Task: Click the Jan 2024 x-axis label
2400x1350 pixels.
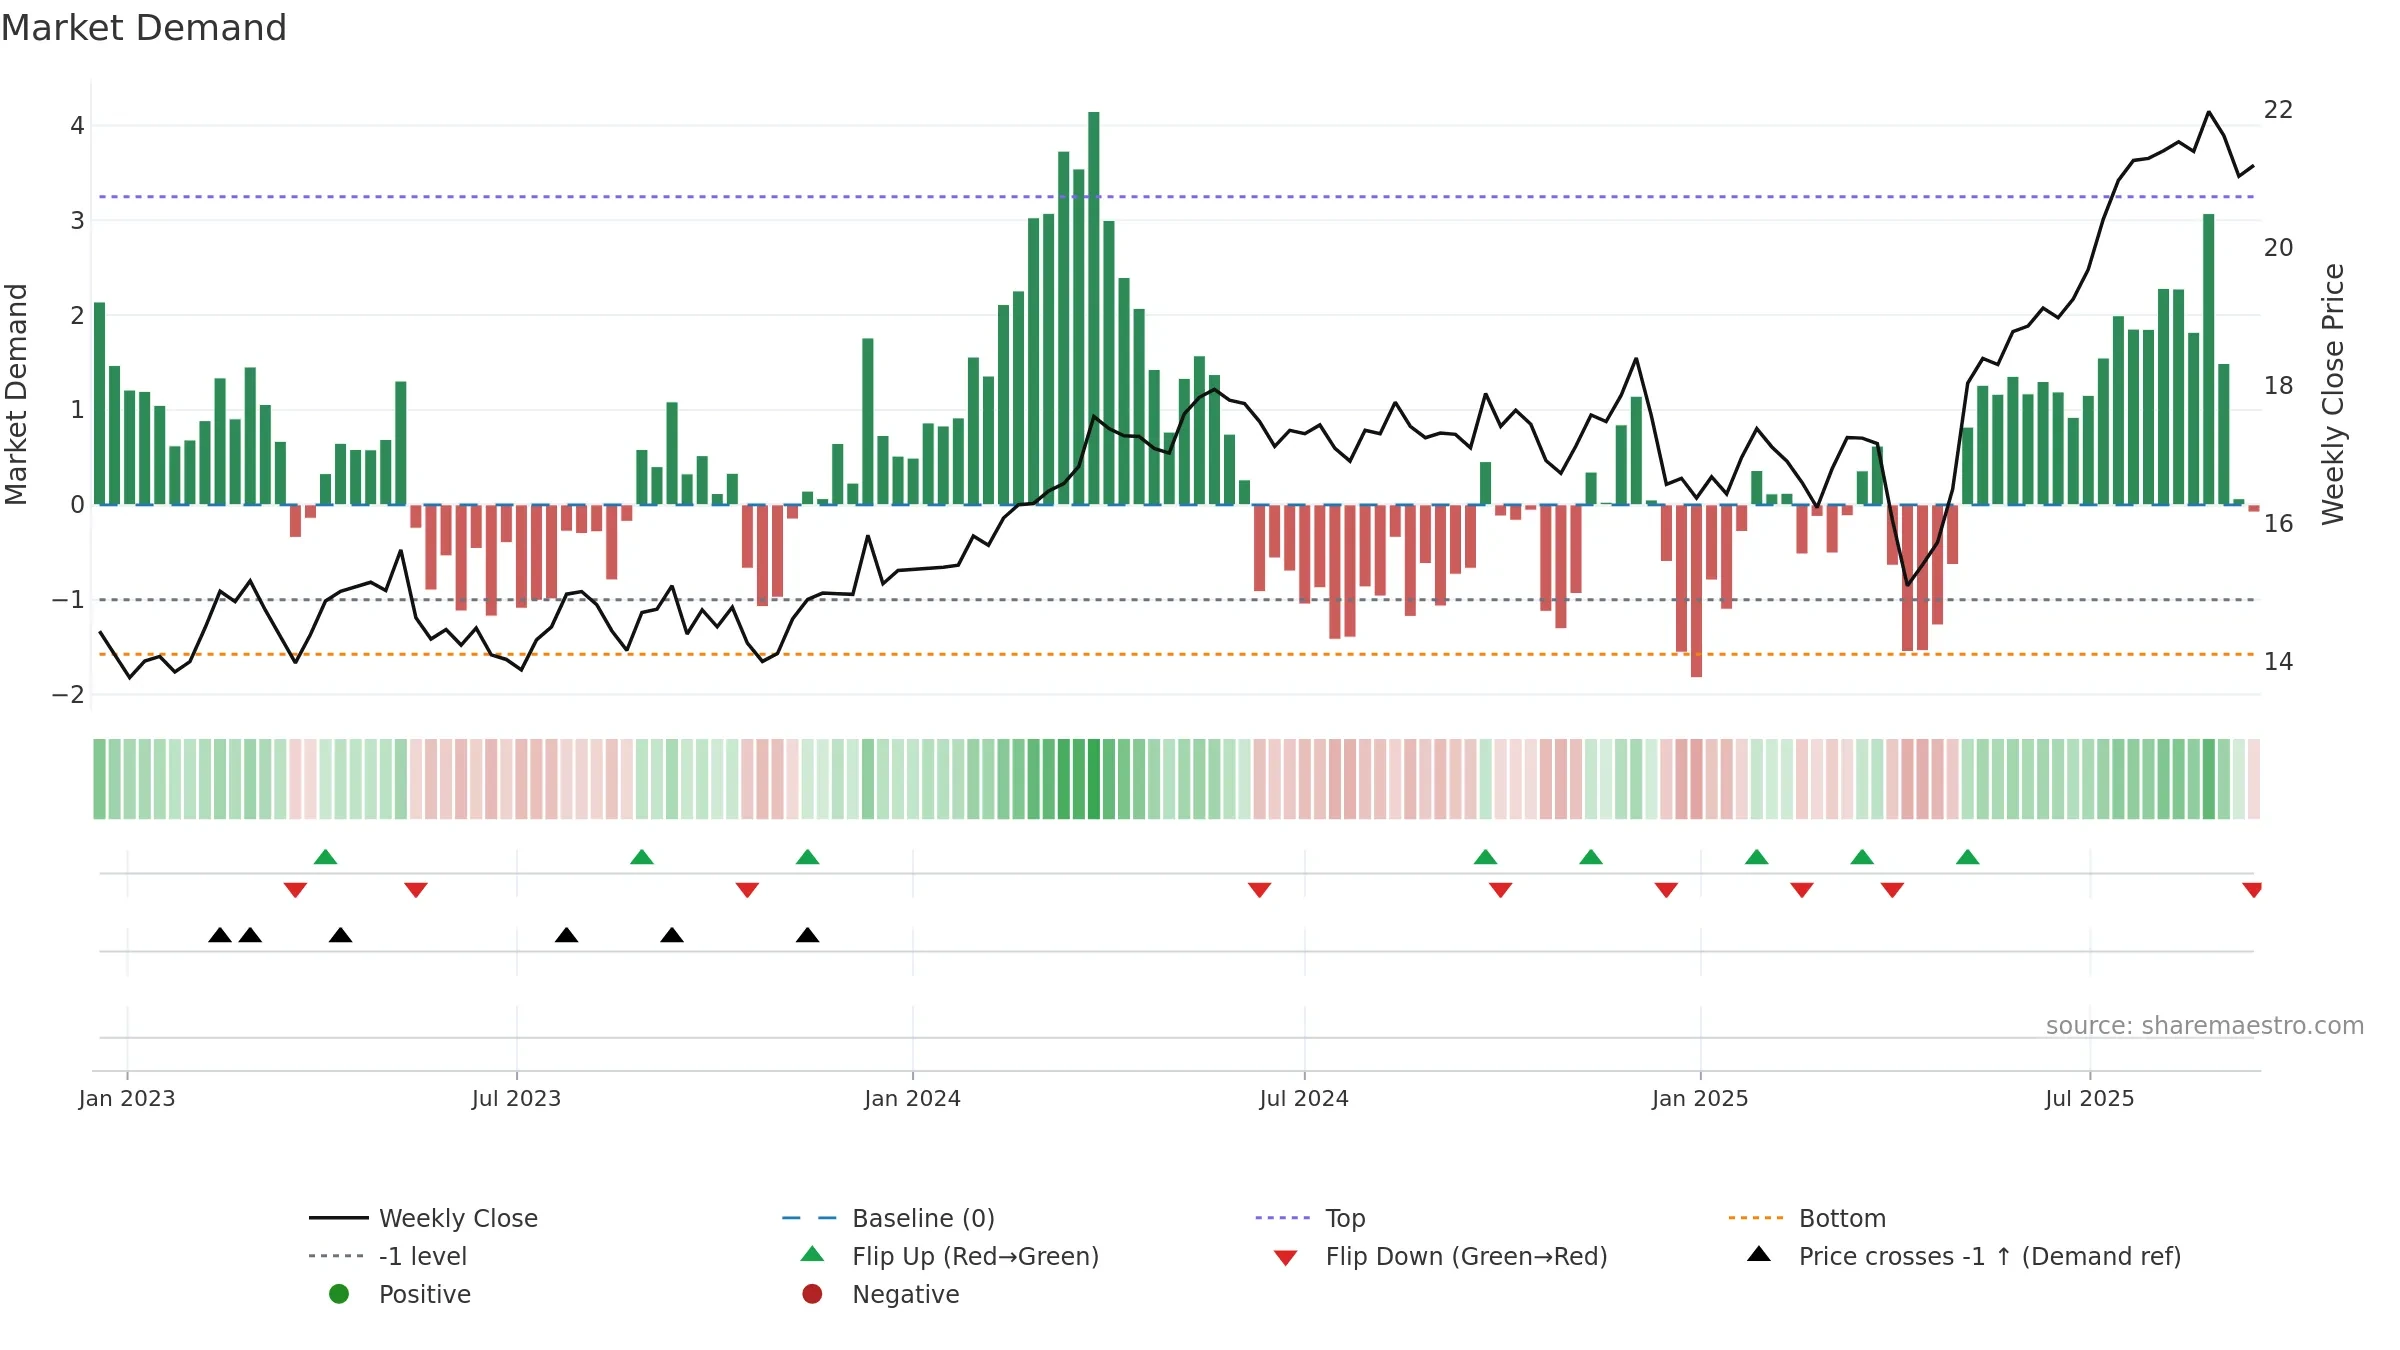Action: (912, 1099)
